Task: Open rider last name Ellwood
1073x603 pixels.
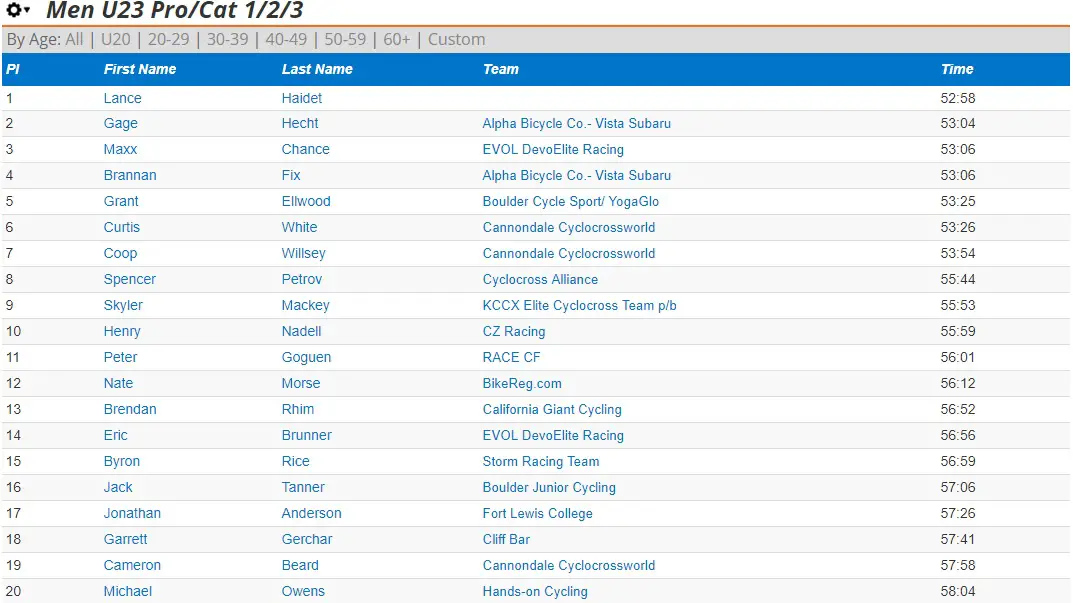Action: 306,202
